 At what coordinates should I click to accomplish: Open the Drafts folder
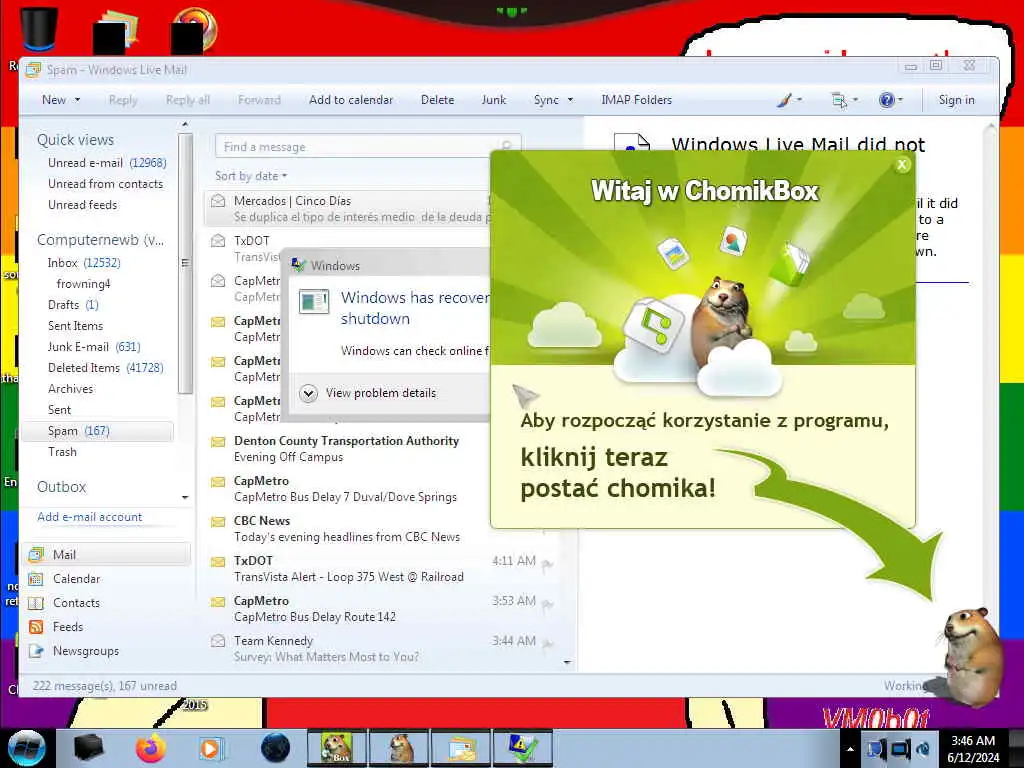(72, 304)
